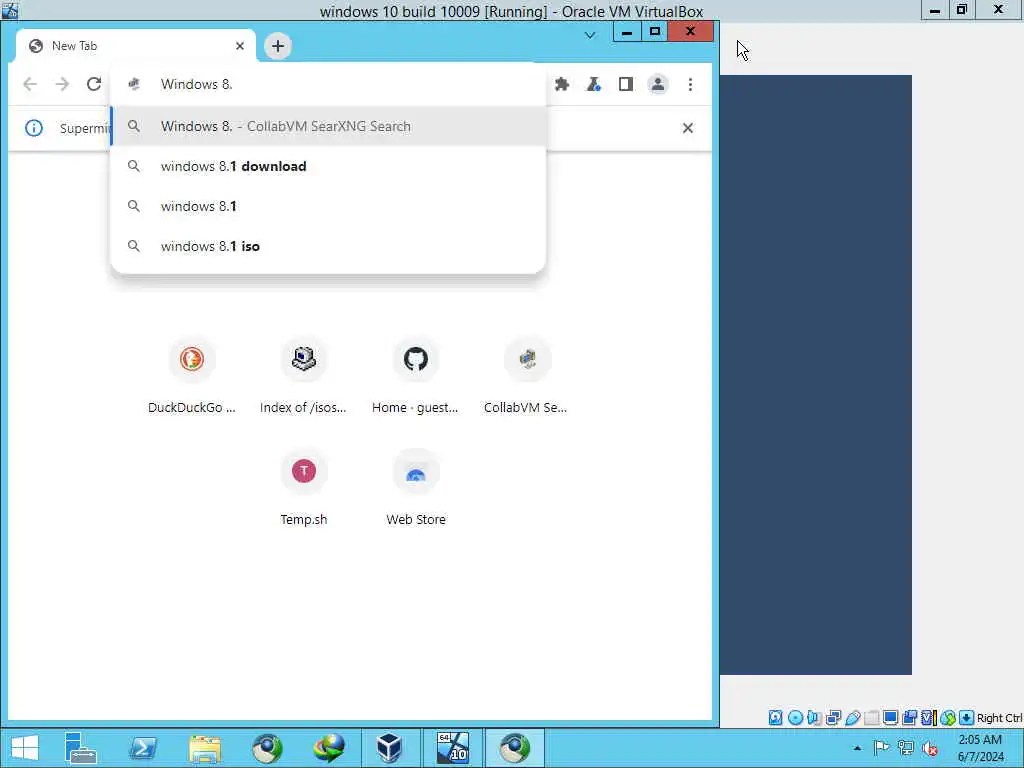Image resolution: width=1024 pixels, height=768 pixels.
Task: Launch Server Manager from the taskbar
Action: (81, 748)
